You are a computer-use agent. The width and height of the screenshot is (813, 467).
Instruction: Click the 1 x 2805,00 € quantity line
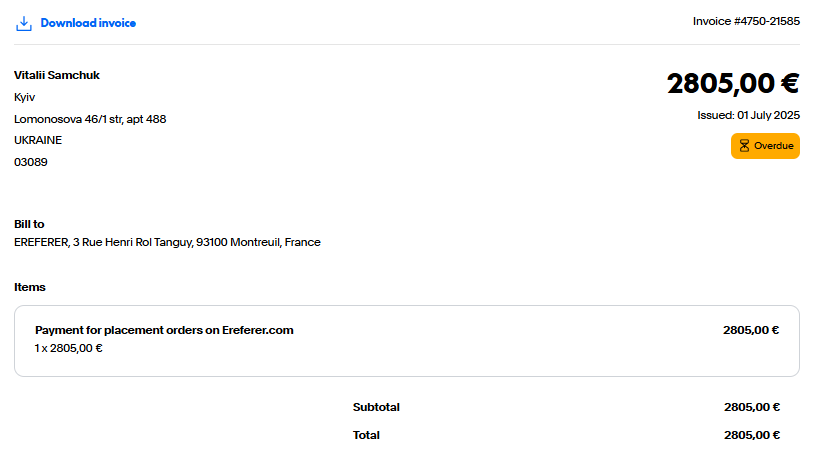pyautogui.click(x=68, y=348)
